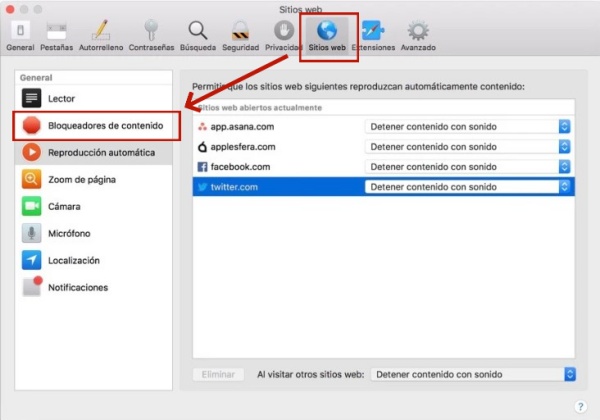This screenshot has width=600, height=420.
Task: Open the Privacidad hand icon
Action: [284, 31]
